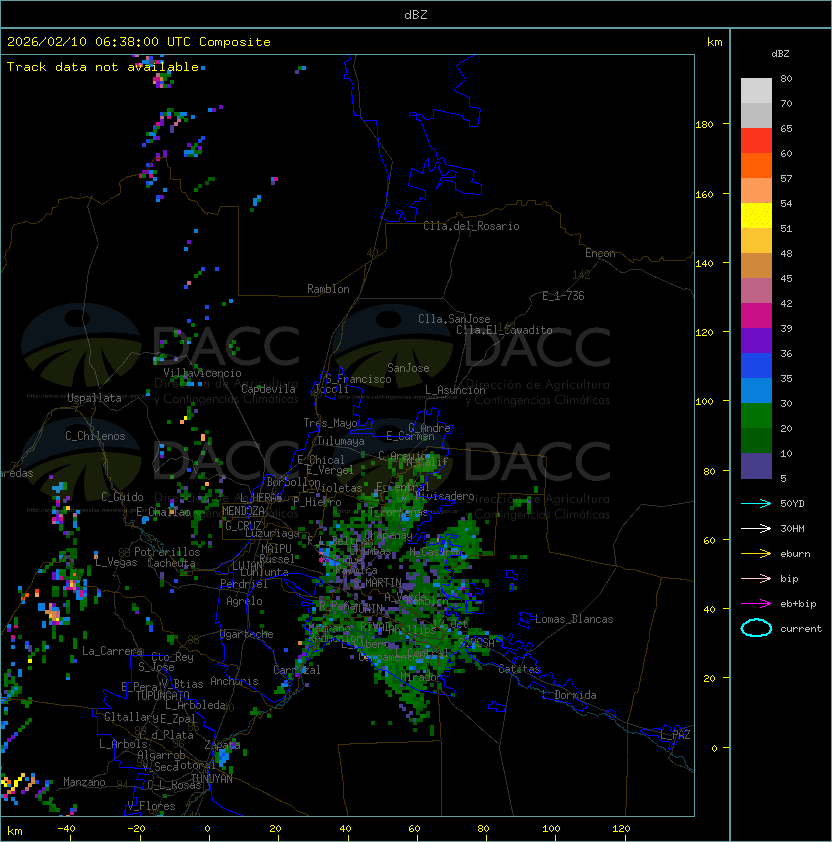
Task: Click the TUPUNGATO label
Action: coord(162,695)
